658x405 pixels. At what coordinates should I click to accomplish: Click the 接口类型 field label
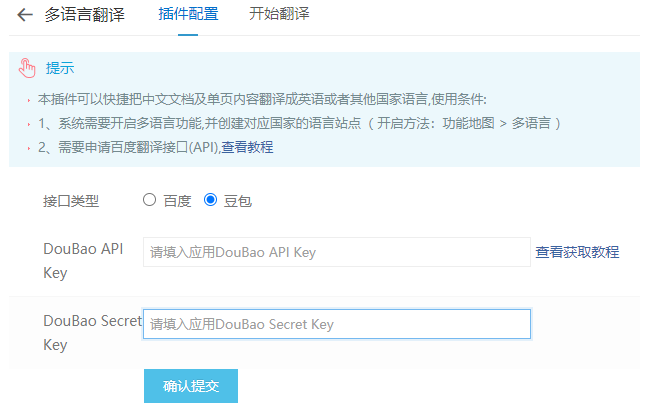tap(71, 201)
